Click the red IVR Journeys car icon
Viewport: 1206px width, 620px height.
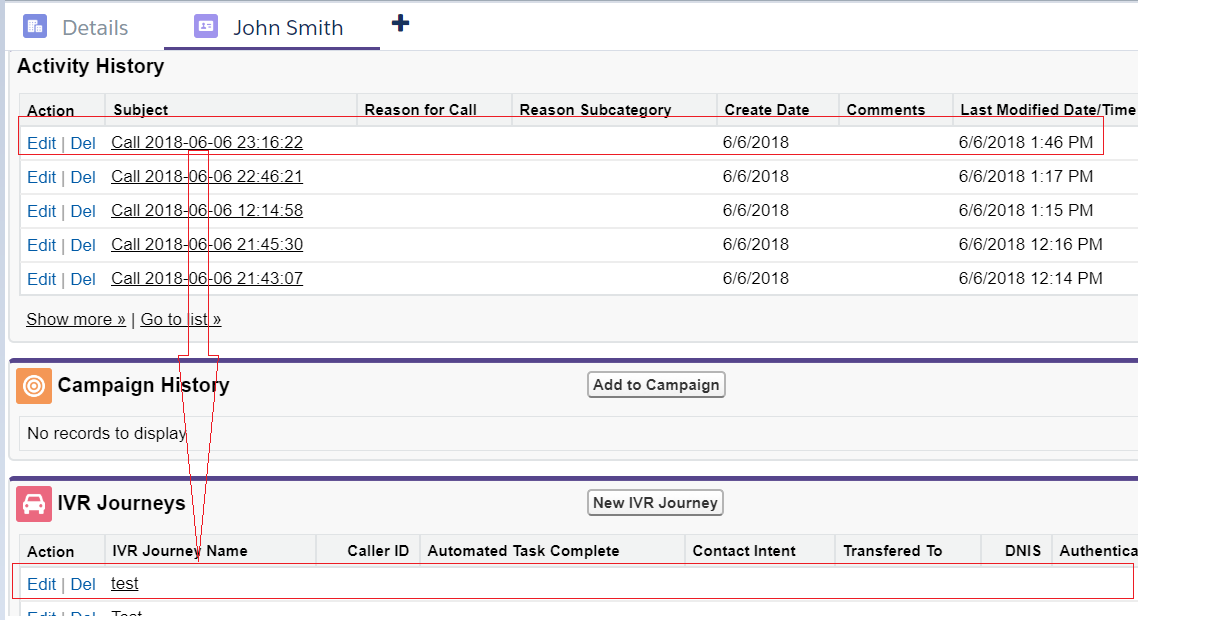click(34, 503)
